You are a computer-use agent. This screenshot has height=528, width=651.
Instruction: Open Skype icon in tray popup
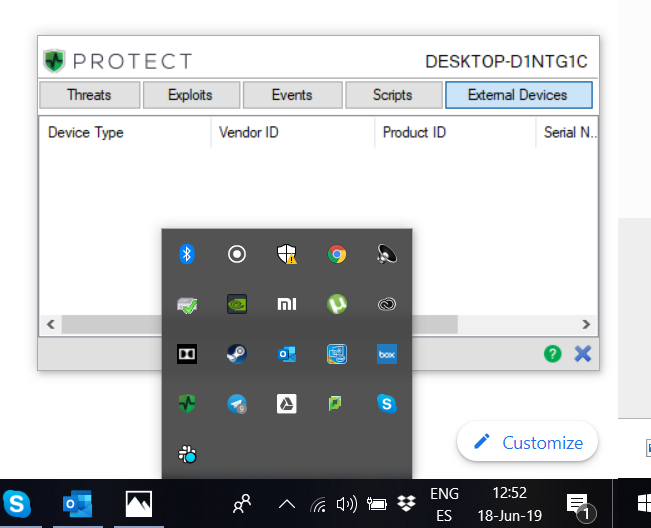(387, 403)
